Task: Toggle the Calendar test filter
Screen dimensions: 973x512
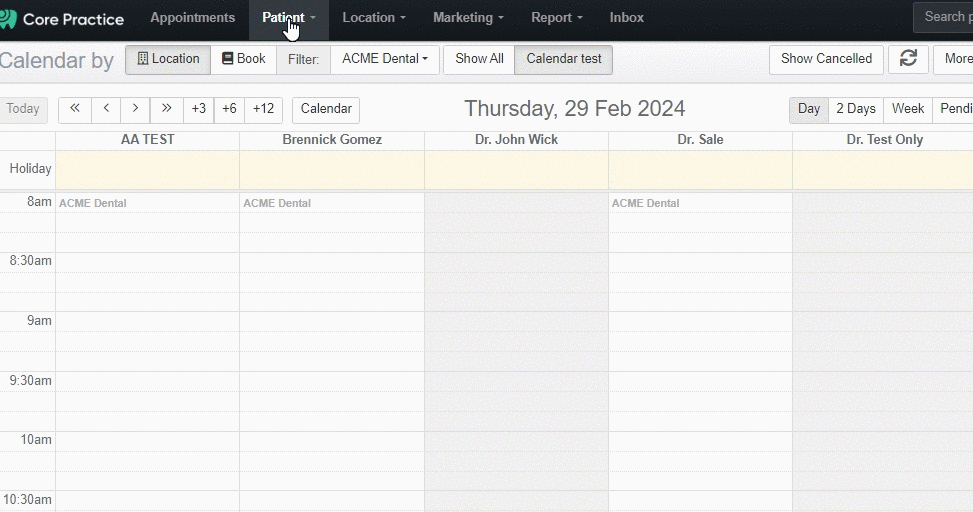Action: click(x=563, y=59)
